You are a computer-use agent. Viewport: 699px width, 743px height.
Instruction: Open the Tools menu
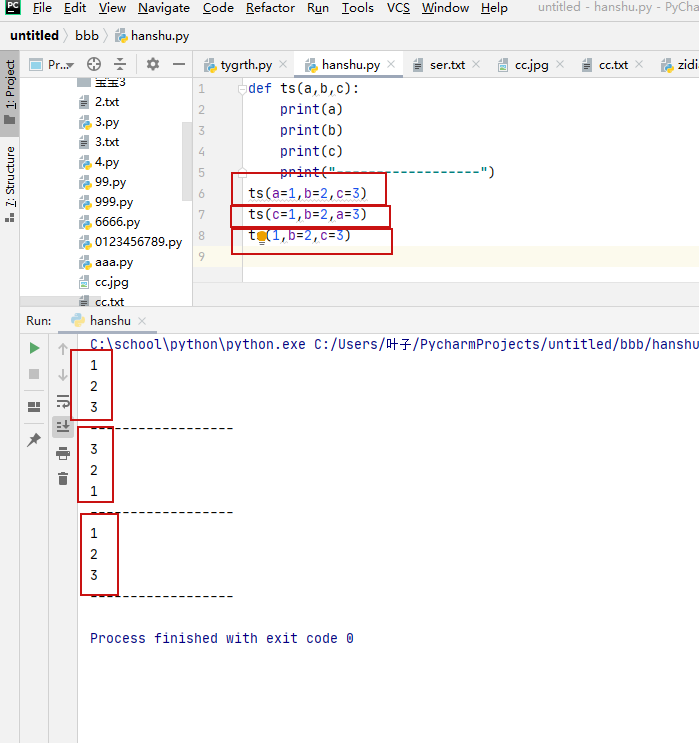point(358,8)
